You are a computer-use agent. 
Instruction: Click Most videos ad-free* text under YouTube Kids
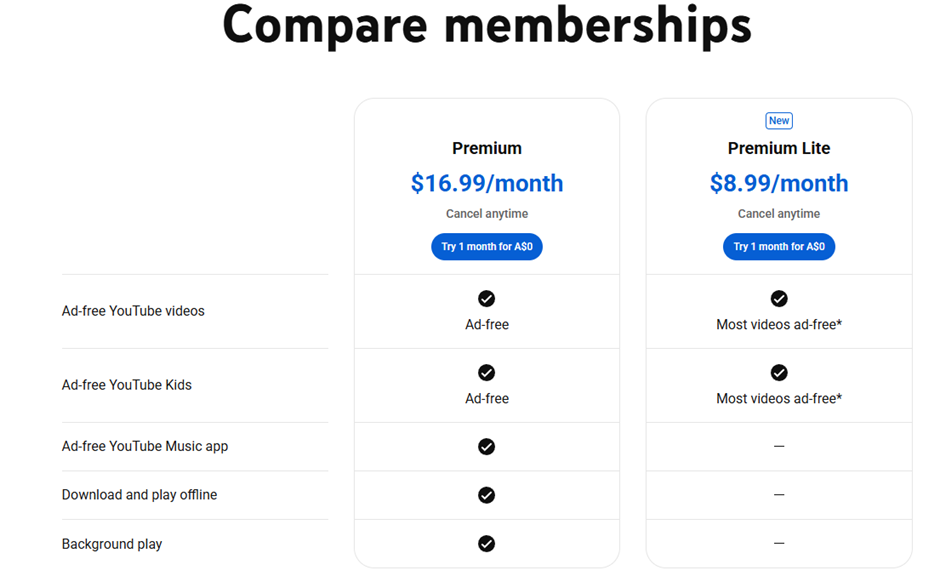tap(779, 399)
